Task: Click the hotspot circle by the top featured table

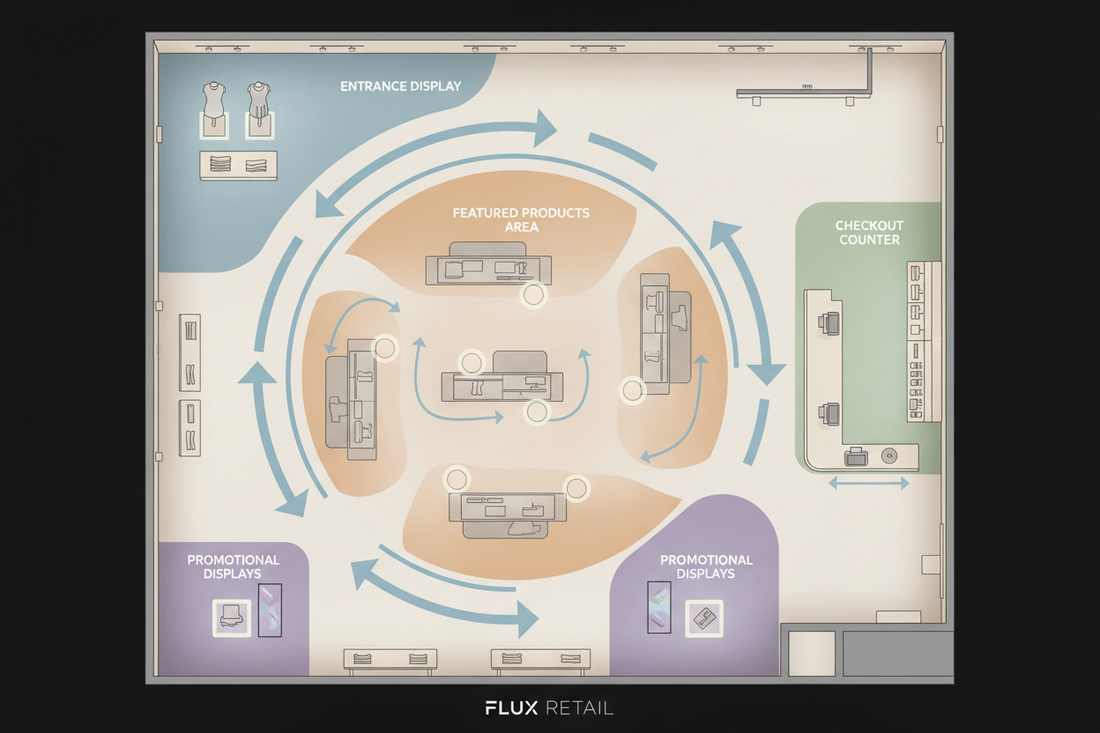Action: pos(533,295)
